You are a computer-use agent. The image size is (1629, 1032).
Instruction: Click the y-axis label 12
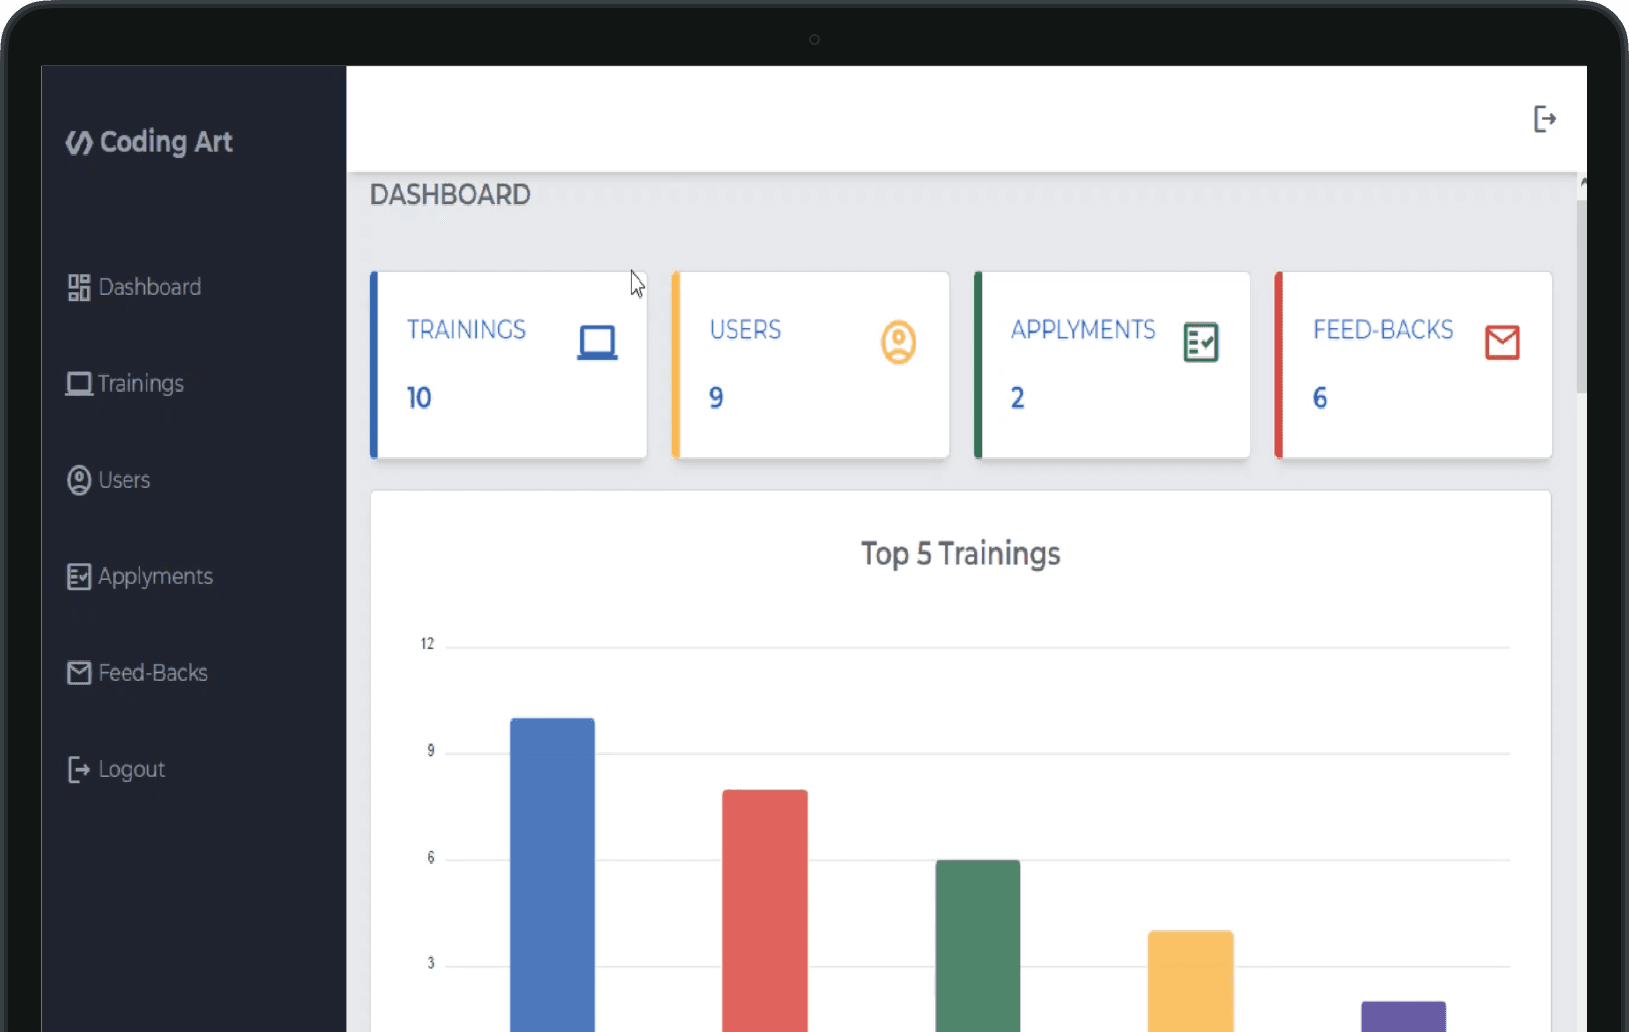coord(427,644)
